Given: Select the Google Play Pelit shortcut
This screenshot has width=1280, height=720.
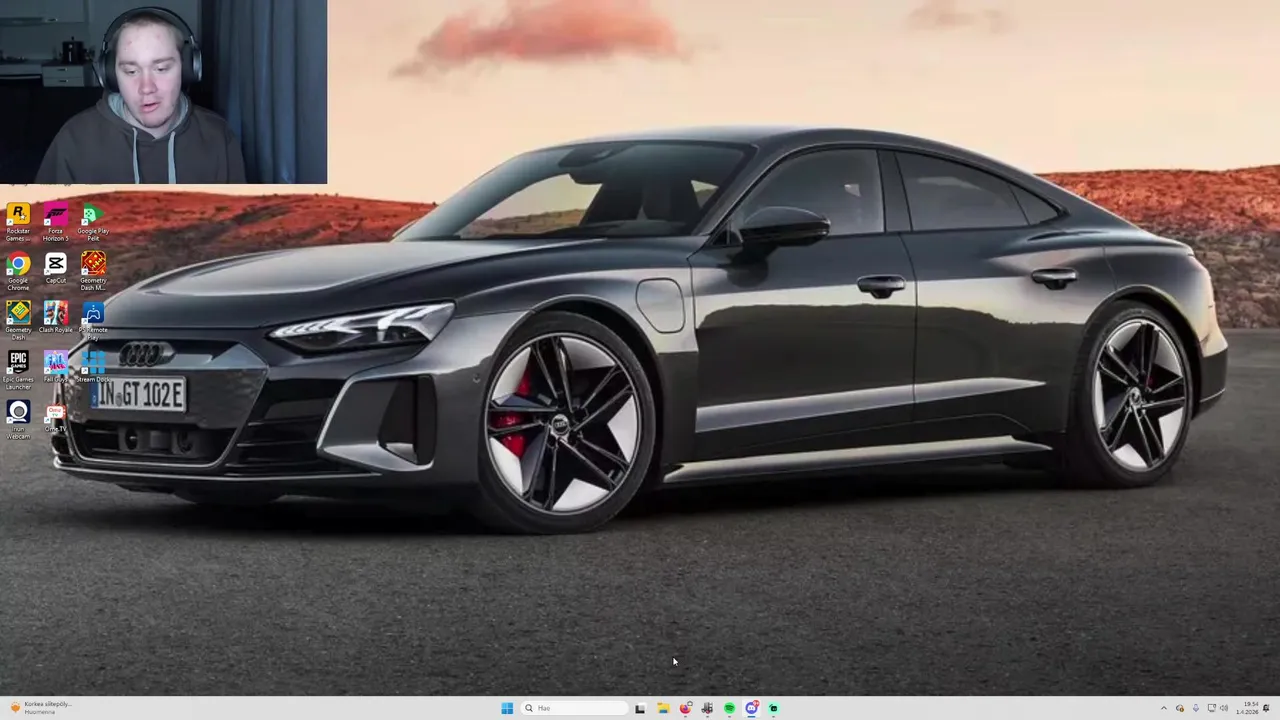Looking at the screenshot, I should coord(93,223).
